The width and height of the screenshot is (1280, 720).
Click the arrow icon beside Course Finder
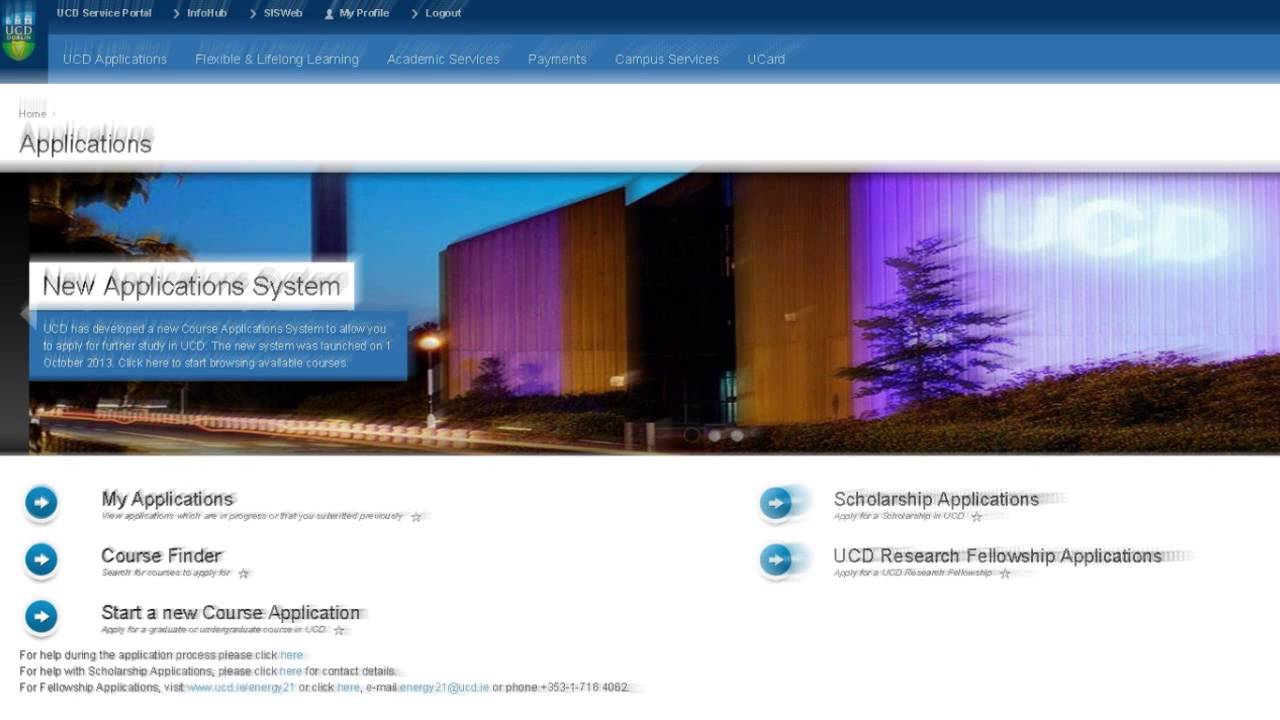(x=41, y=560)
